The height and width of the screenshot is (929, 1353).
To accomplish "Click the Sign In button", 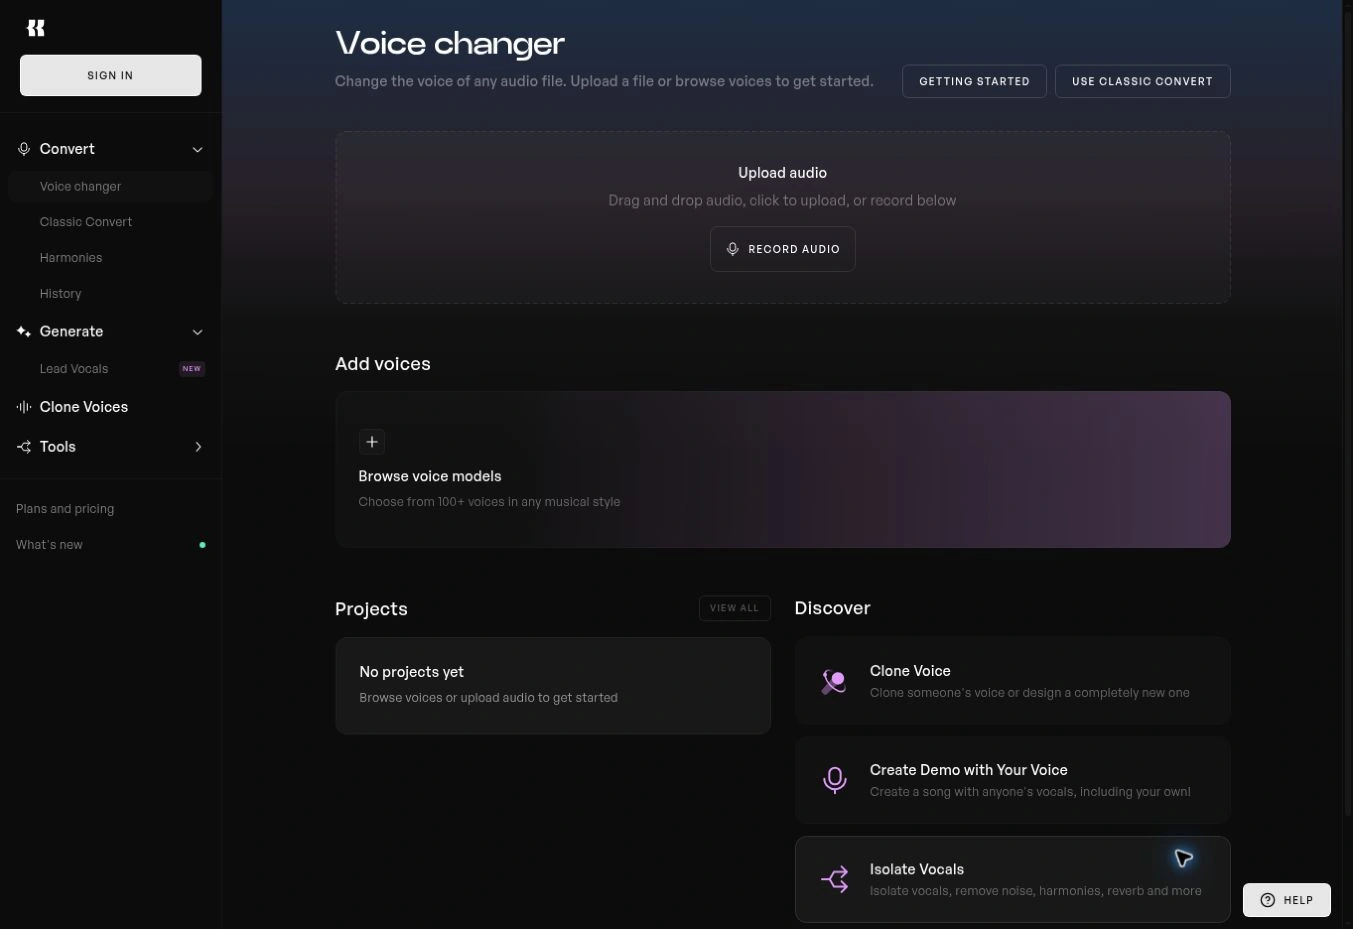I will pyautogui.click(x=110, y=75).
